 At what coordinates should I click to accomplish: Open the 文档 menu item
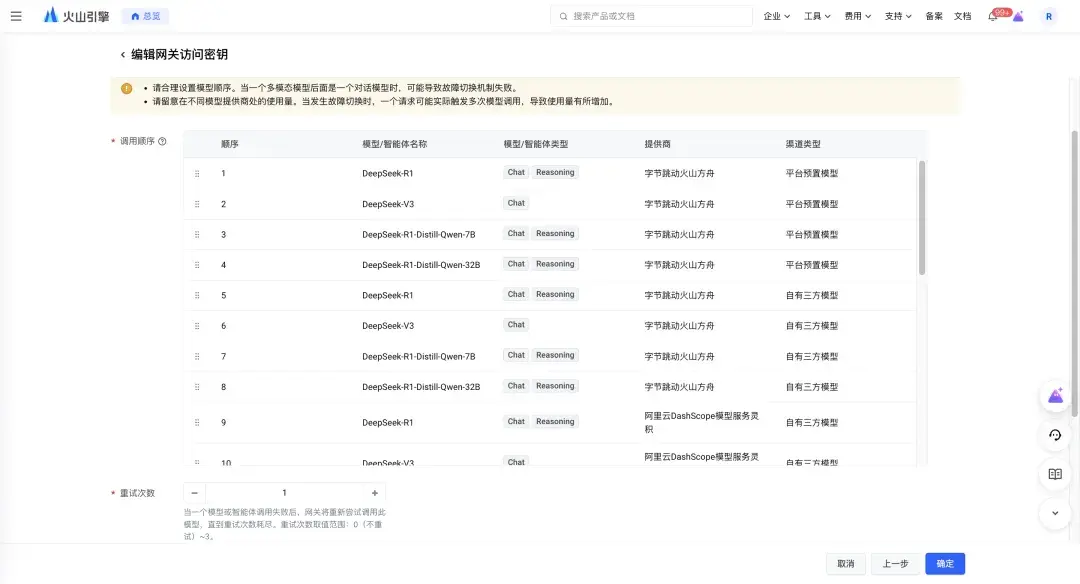tap(962, 16)
